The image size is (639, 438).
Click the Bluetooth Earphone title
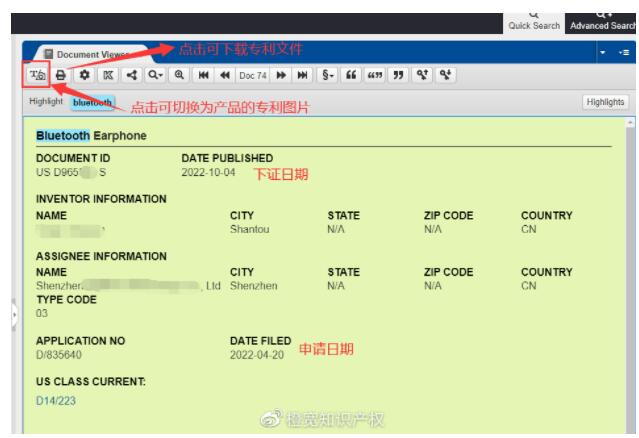(x=91, y=136)
